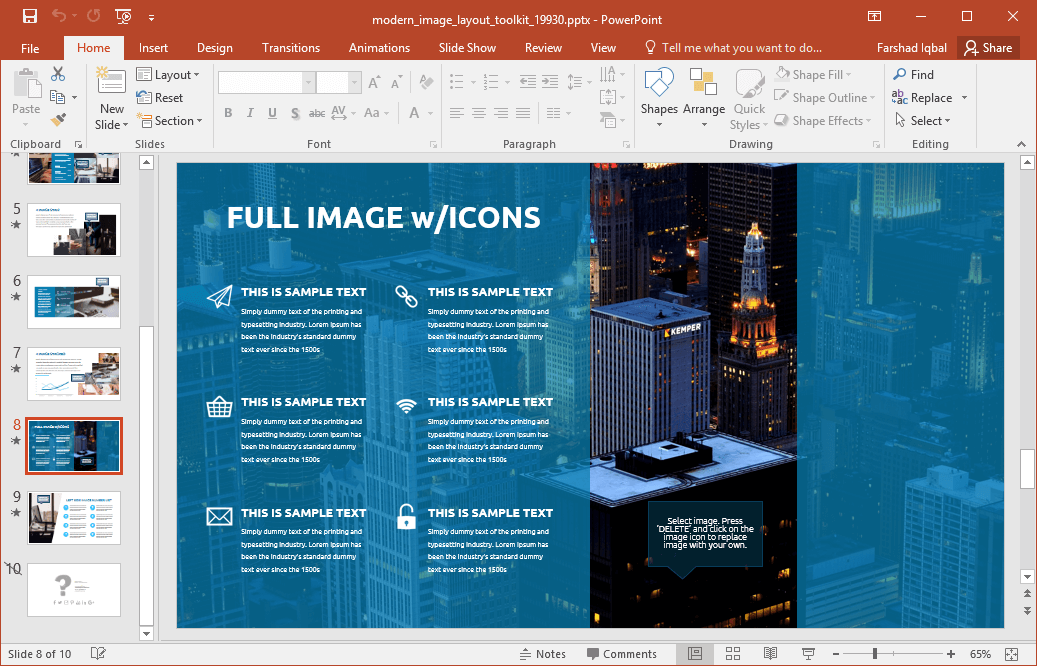Click the Underline icon
Viewport: 1037px width, 666px height.
[272, 114]
